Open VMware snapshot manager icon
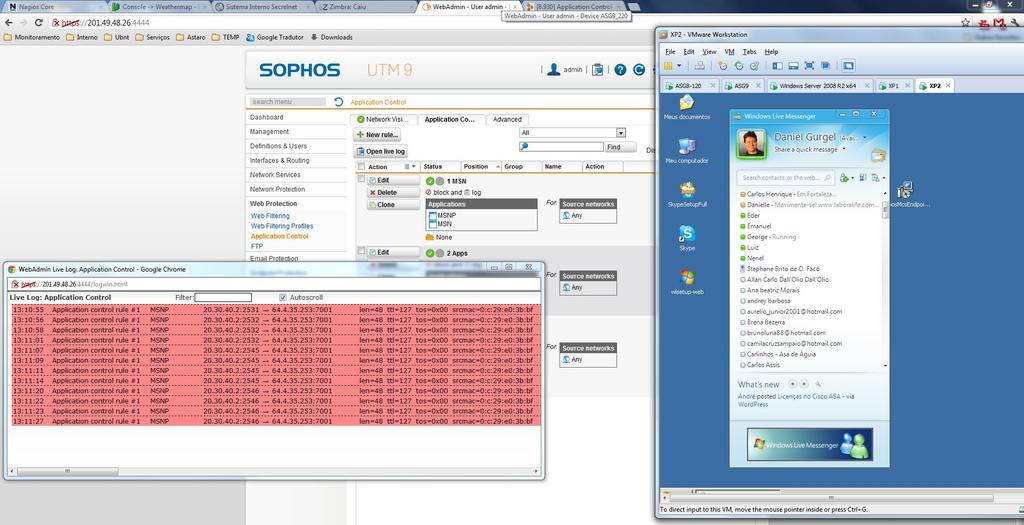Image resolution: width=1024 pixels, height=525 pixels. click(x=754, y=66)
